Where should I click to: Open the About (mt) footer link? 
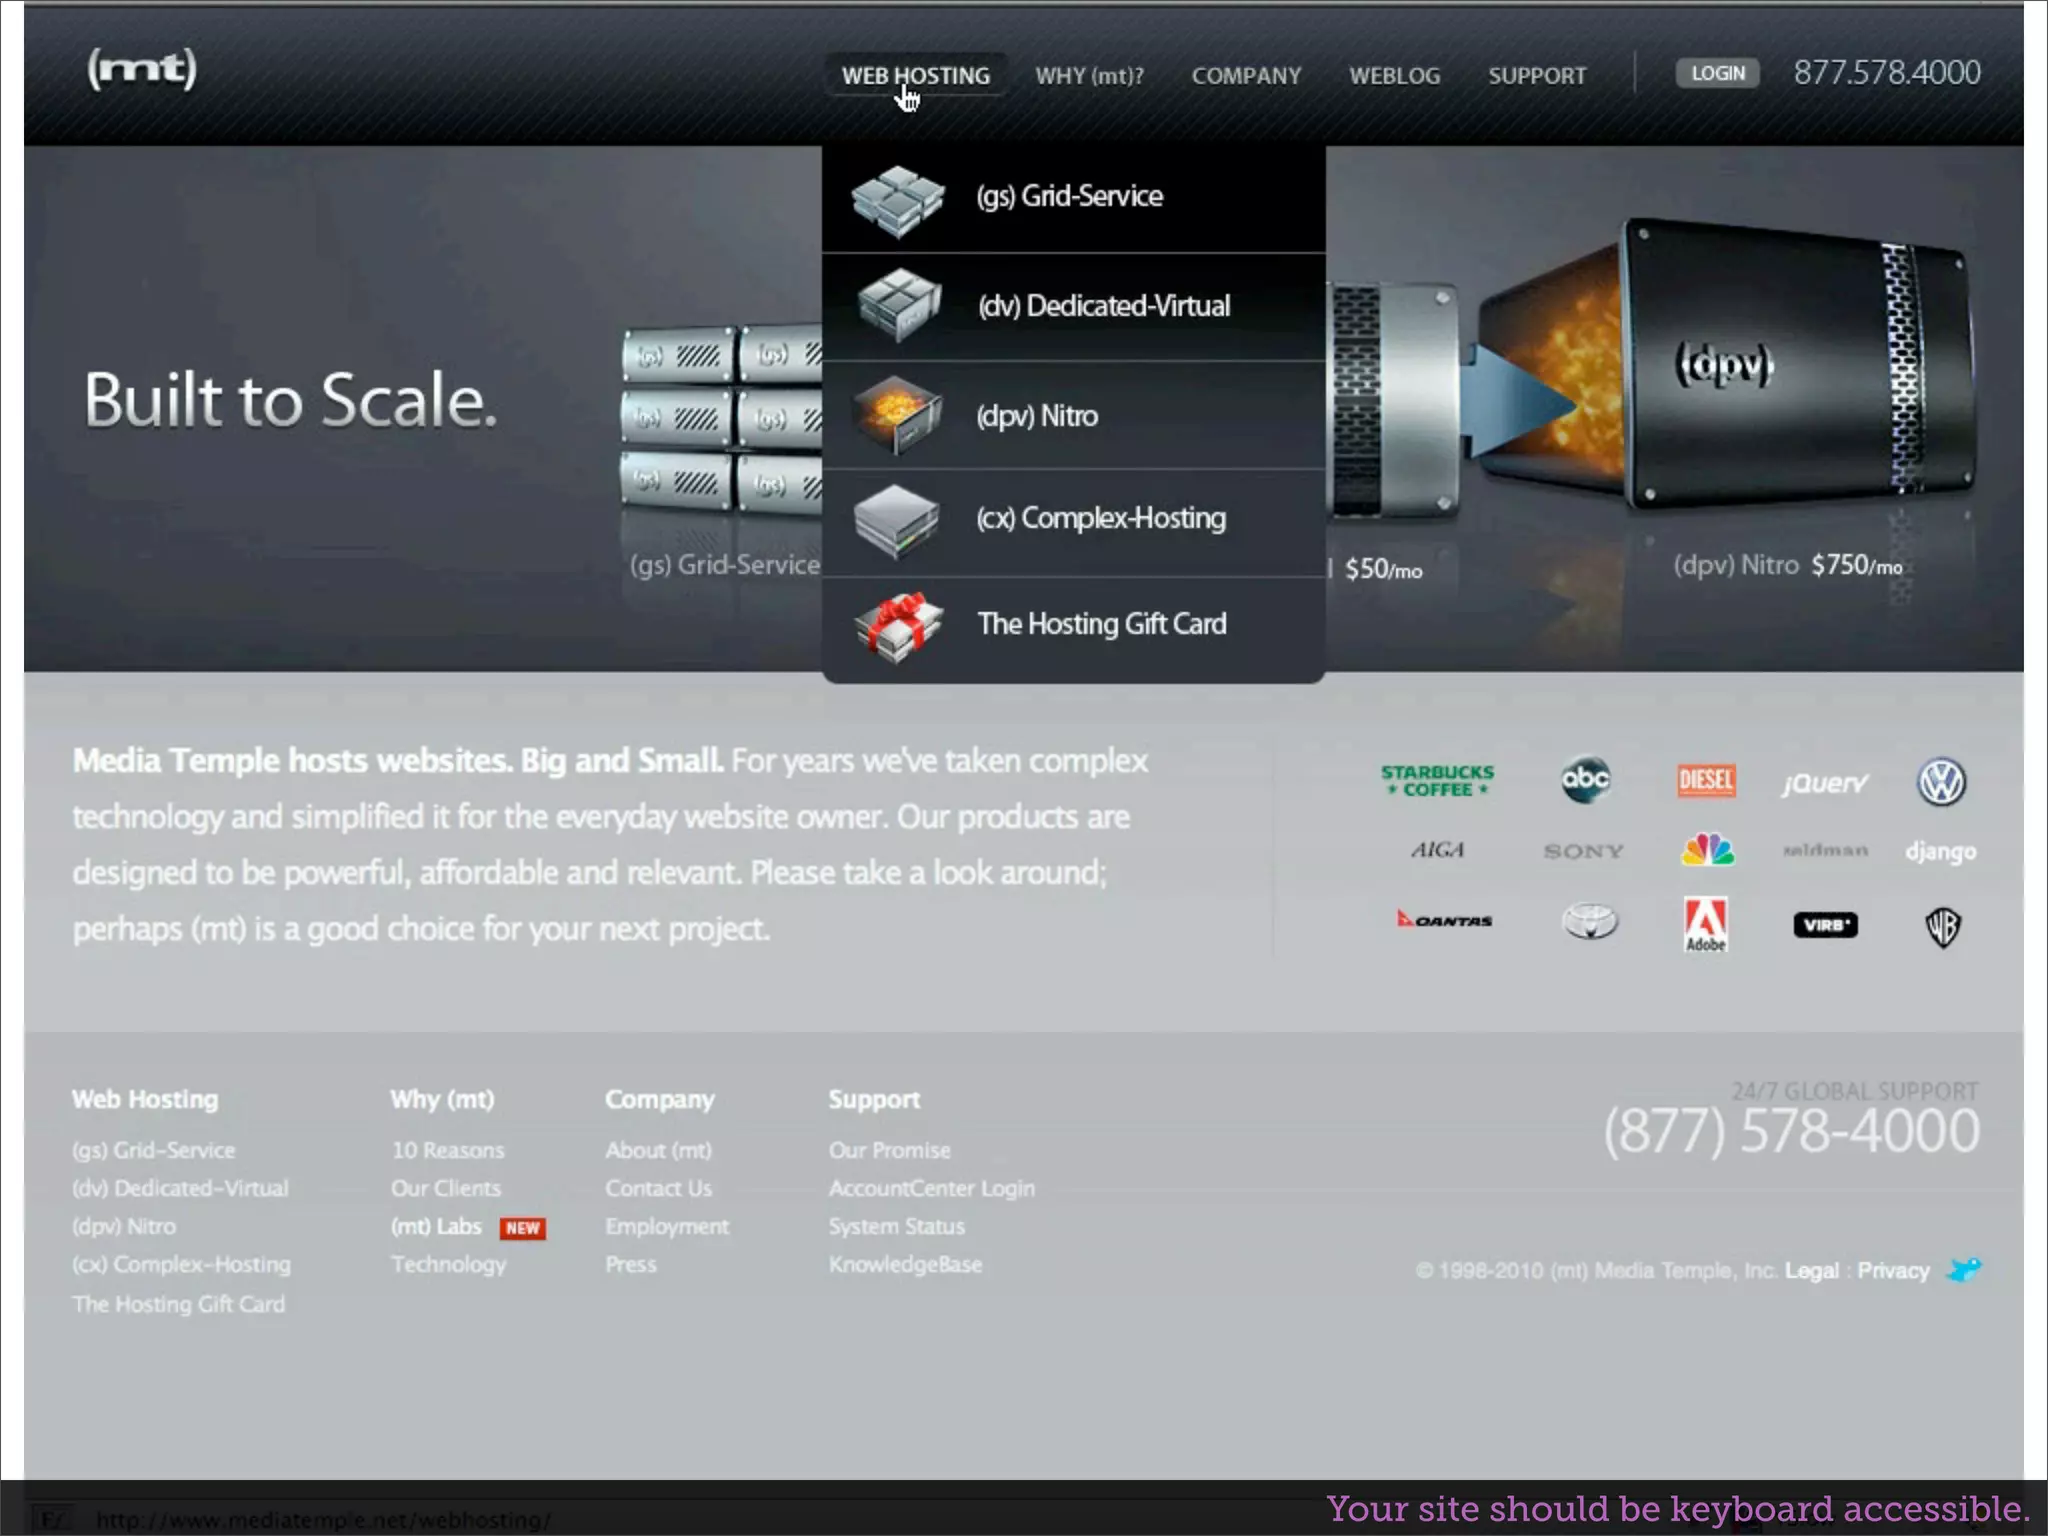click(x=658, y=1151)
